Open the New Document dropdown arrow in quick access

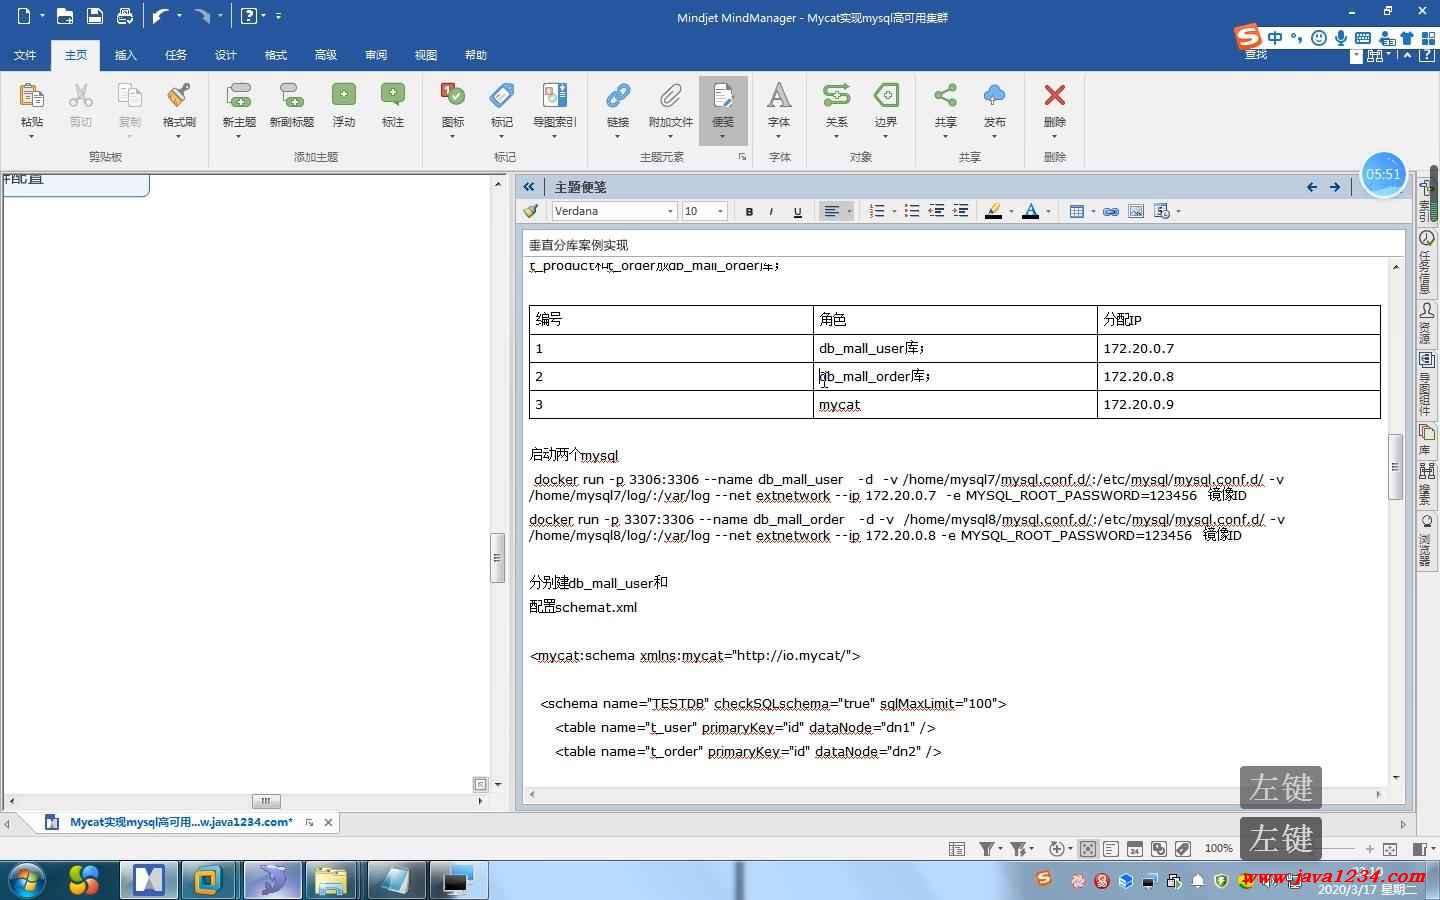[42, 15]
